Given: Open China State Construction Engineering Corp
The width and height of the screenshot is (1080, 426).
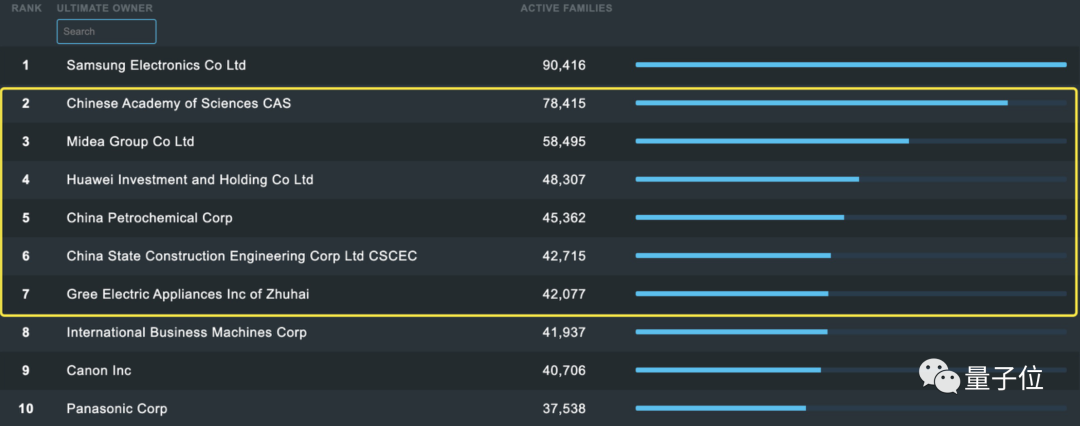Looking at the screenshot, I should point(241,256).
